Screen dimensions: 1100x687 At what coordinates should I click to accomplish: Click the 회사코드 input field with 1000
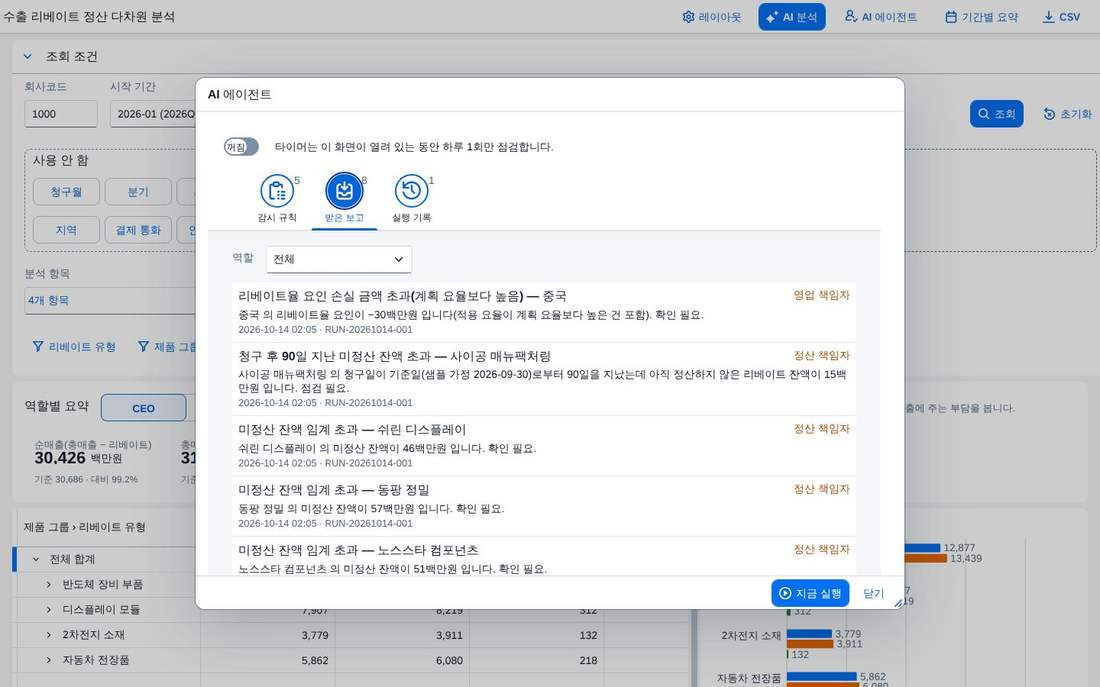(x=61, y=114)
